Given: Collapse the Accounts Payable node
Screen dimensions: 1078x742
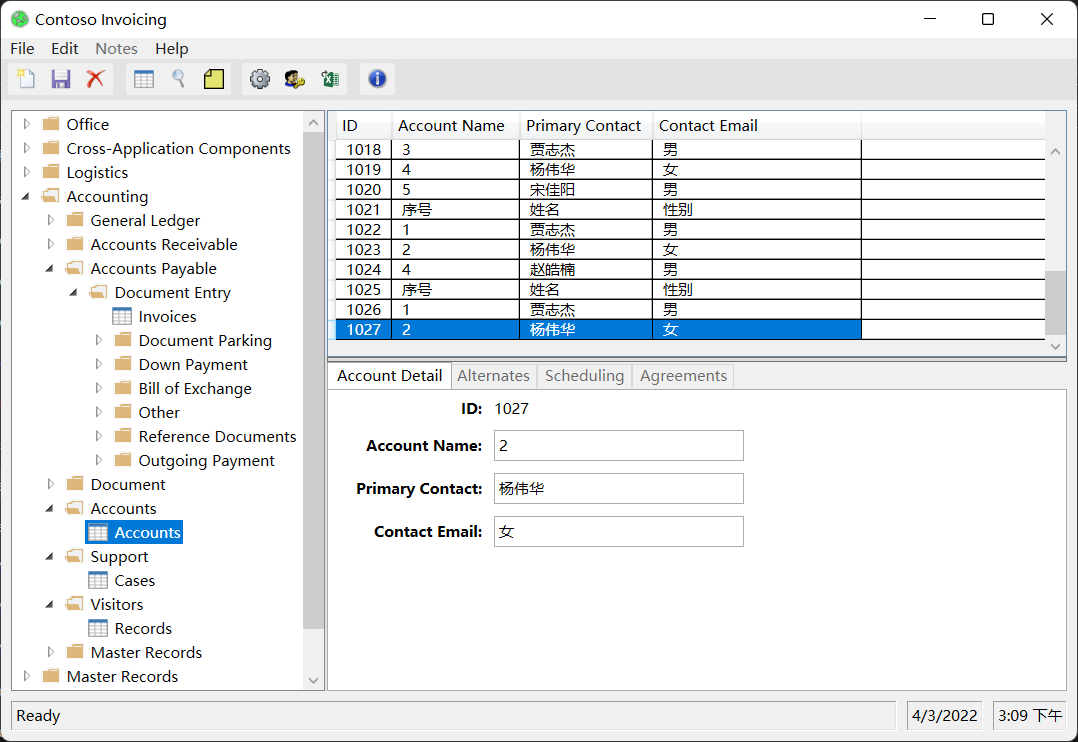Looking at the screenshot, I should pos(48,268).
